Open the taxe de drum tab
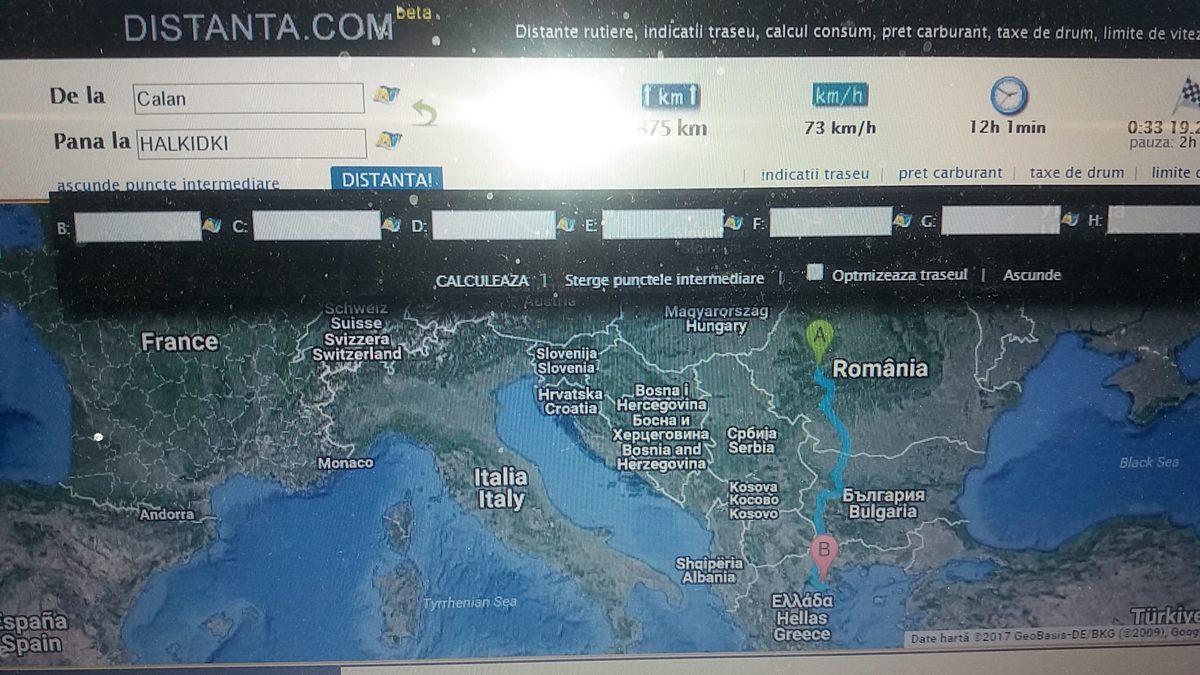This screenshot has width=1200, height=675. click(1076, 172)
